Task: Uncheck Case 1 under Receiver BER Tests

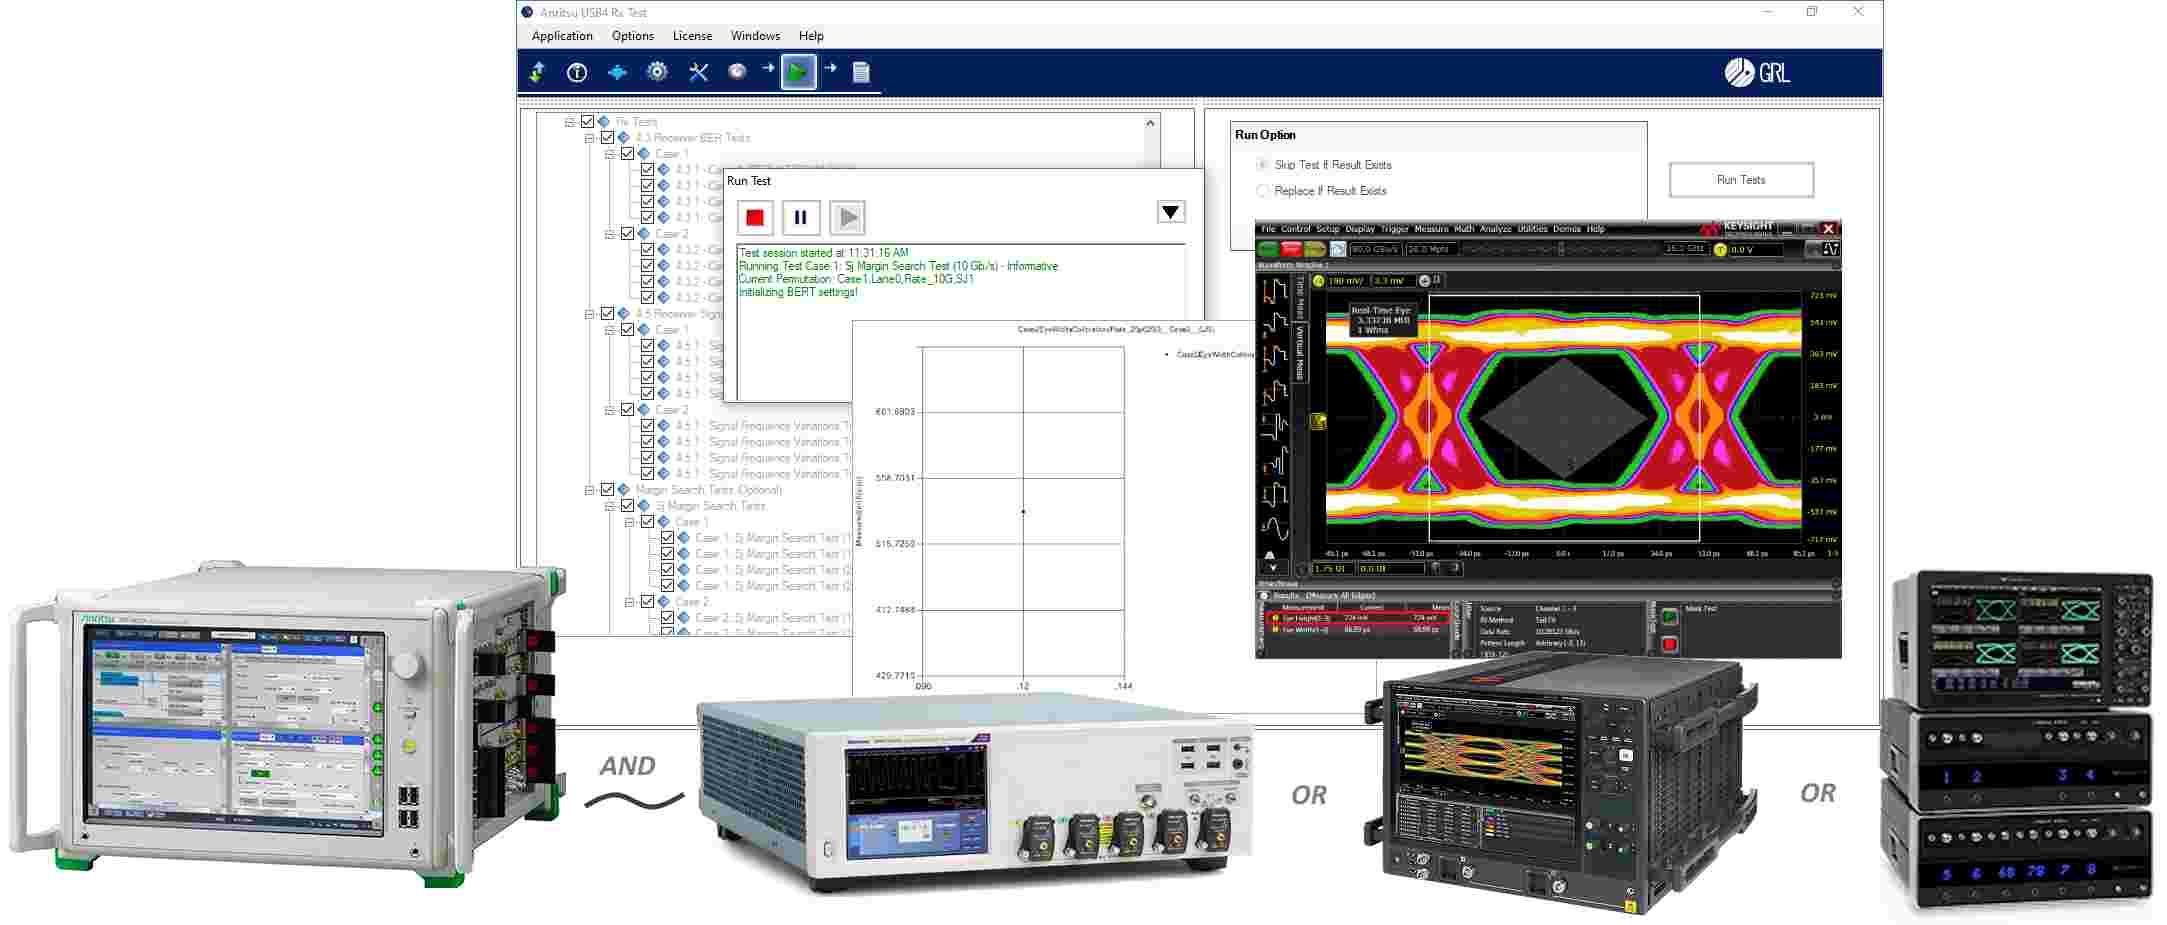Action: [627, 155]
